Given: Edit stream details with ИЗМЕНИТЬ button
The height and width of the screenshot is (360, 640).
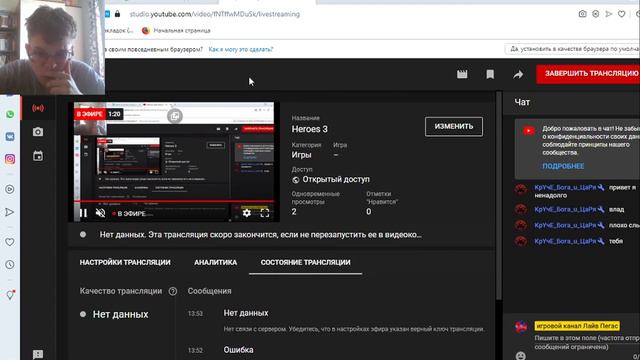Looking at the screenshot, I should tap(454, 127).
